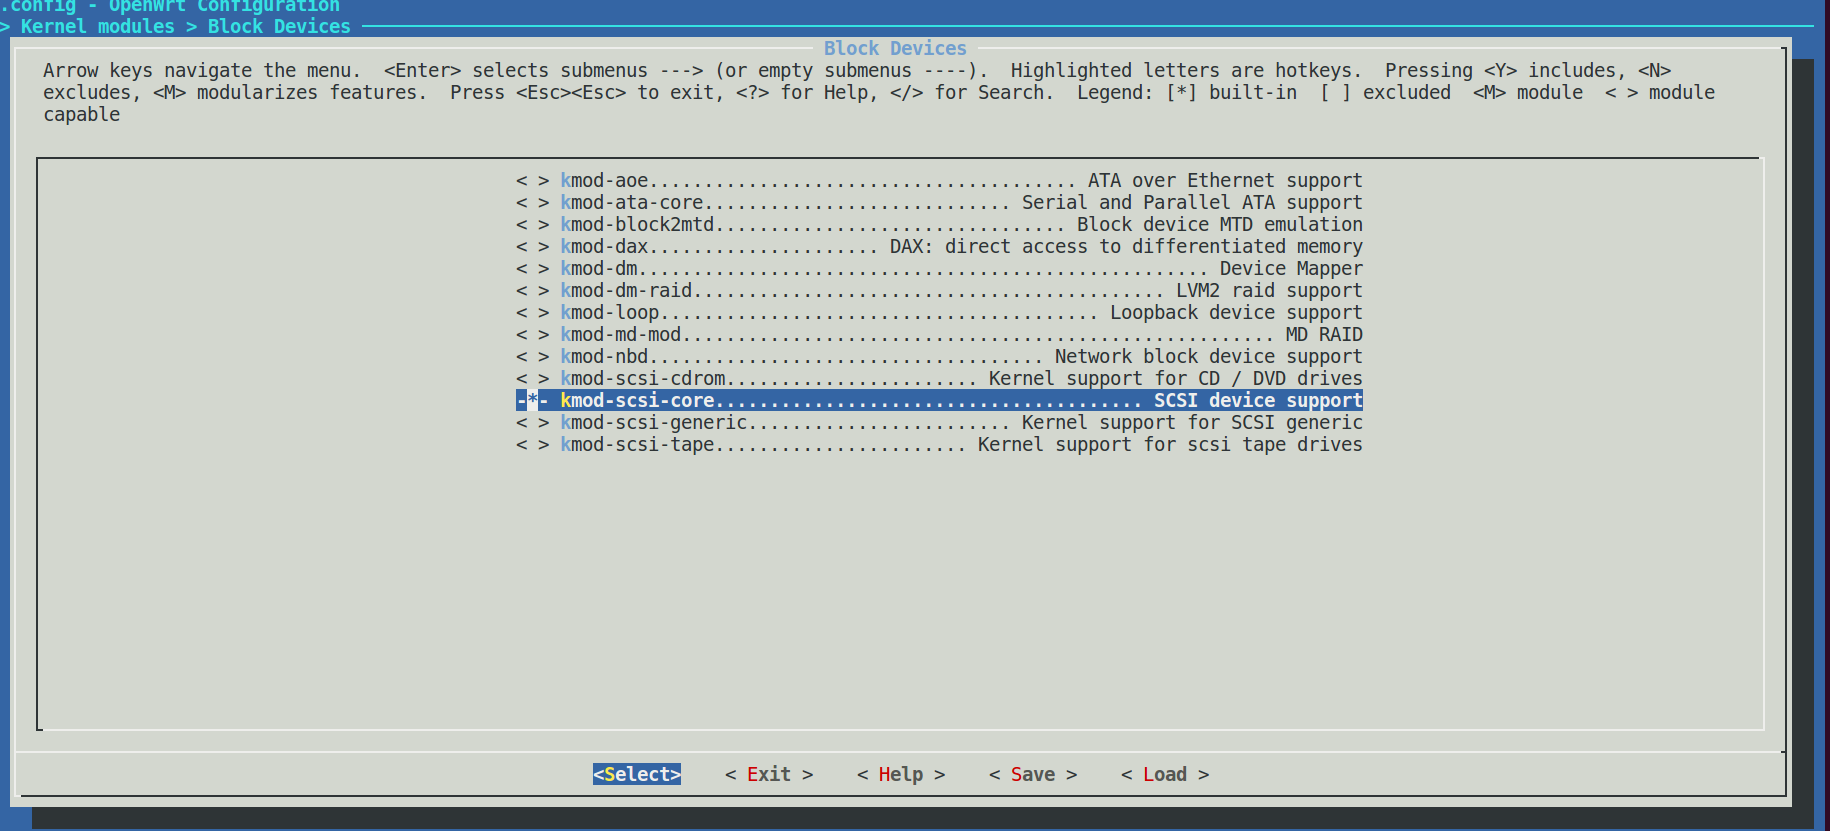The width and height of the screenshot is (1830, 831).
Task: Click the 'ATA over Ethernet support' description
Action: pos(1225,181)
